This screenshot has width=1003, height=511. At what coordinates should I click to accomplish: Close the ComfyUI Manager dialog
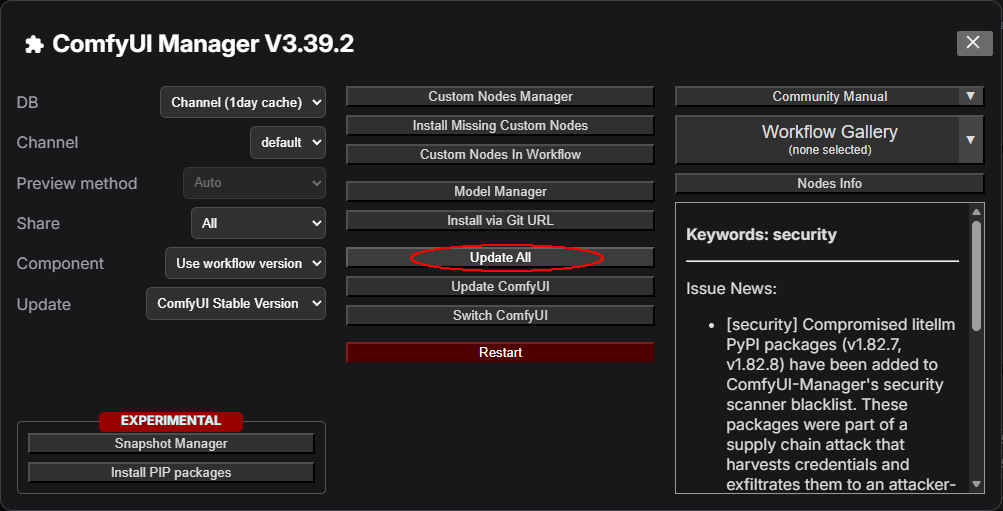[x=974, y=43]
